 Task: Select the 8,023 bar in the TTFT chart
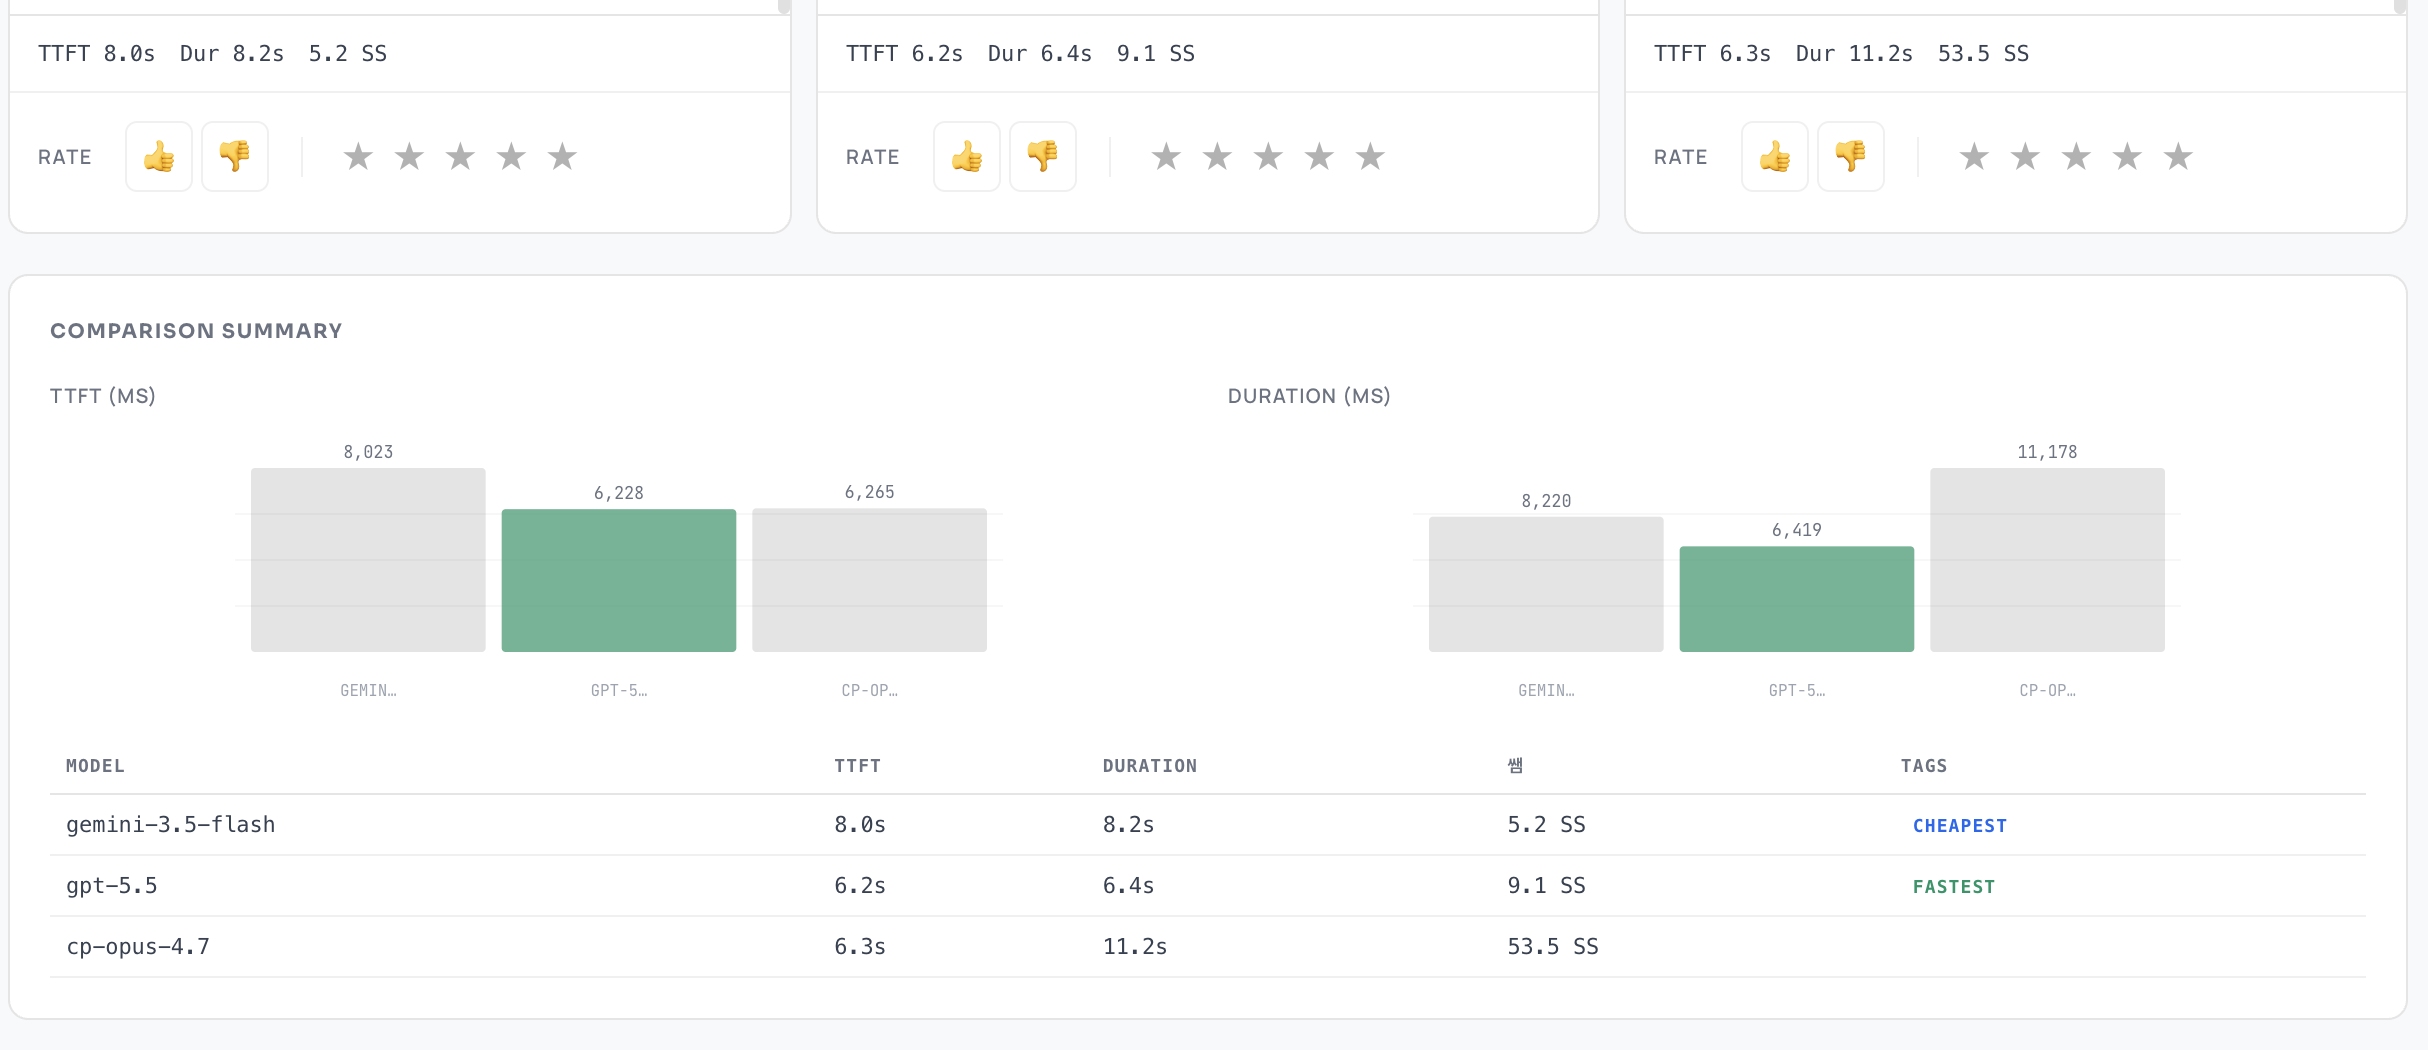pos(368,560)
